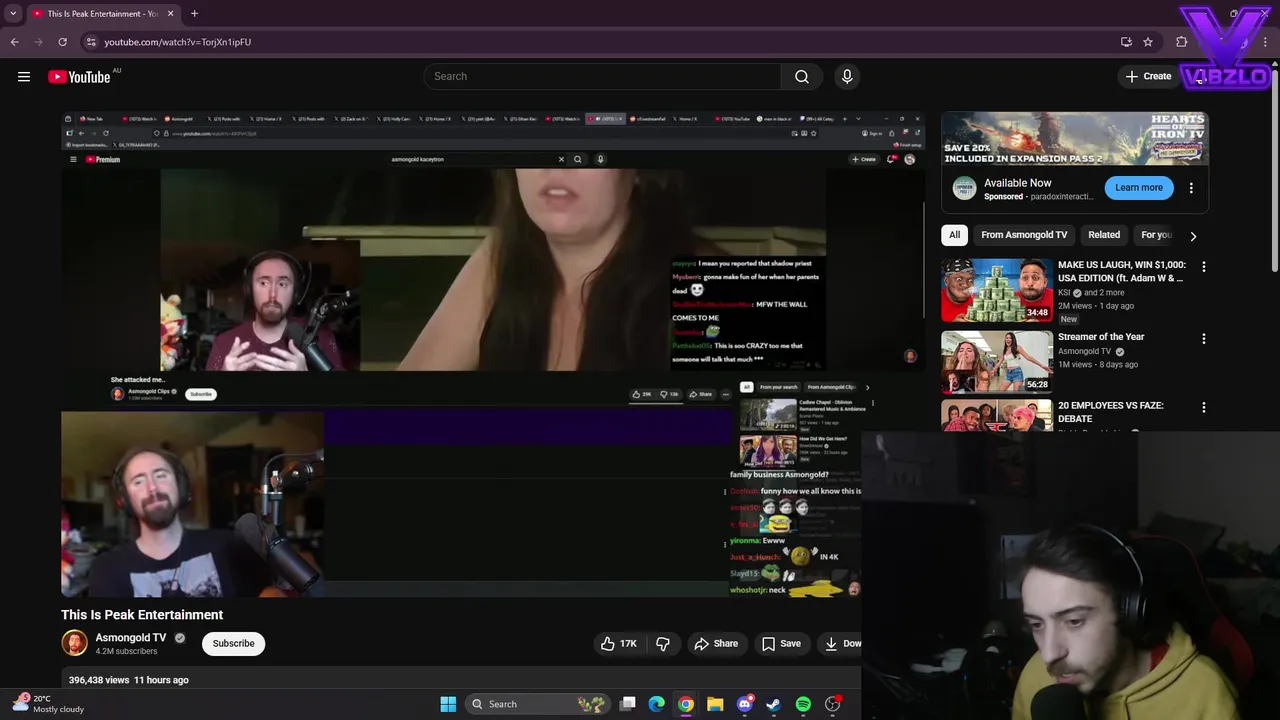
Task: Install app icon in the address bar
Action: click(1126, 42)
